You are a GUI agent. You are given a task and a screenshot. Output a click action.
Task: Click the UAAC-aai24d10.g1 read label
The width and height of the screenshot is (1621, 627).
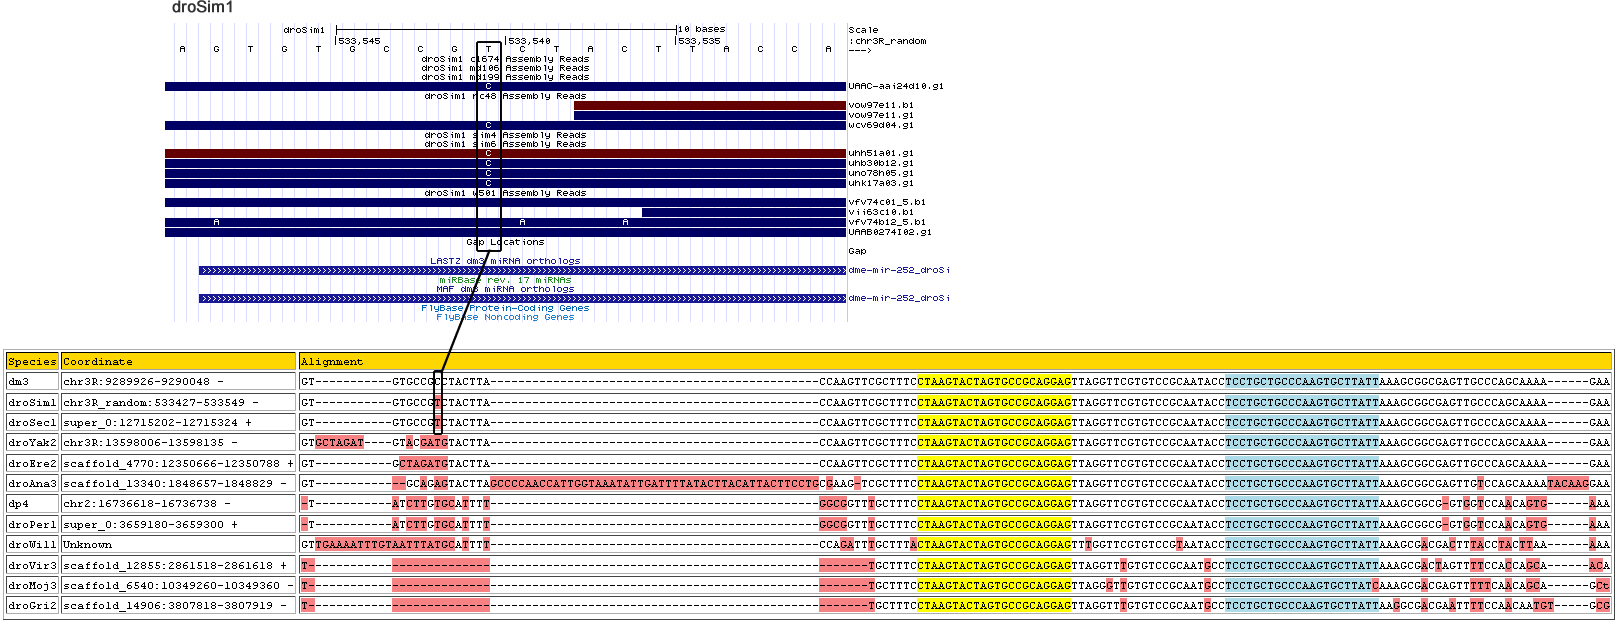pos(895,86)
